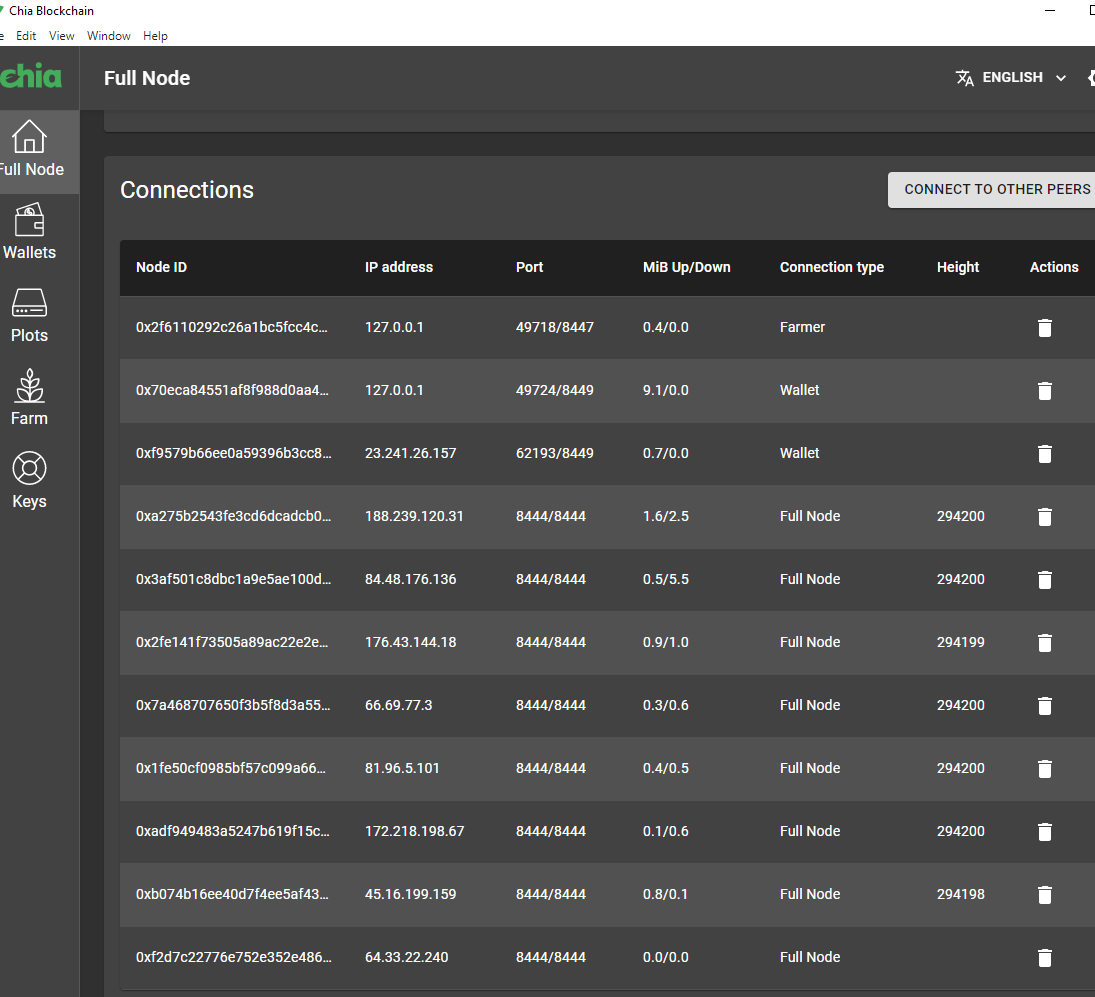Delete the Farmer connection on 127.0.0.1
Screen dimensions: 1095x997
(1045, 328)
